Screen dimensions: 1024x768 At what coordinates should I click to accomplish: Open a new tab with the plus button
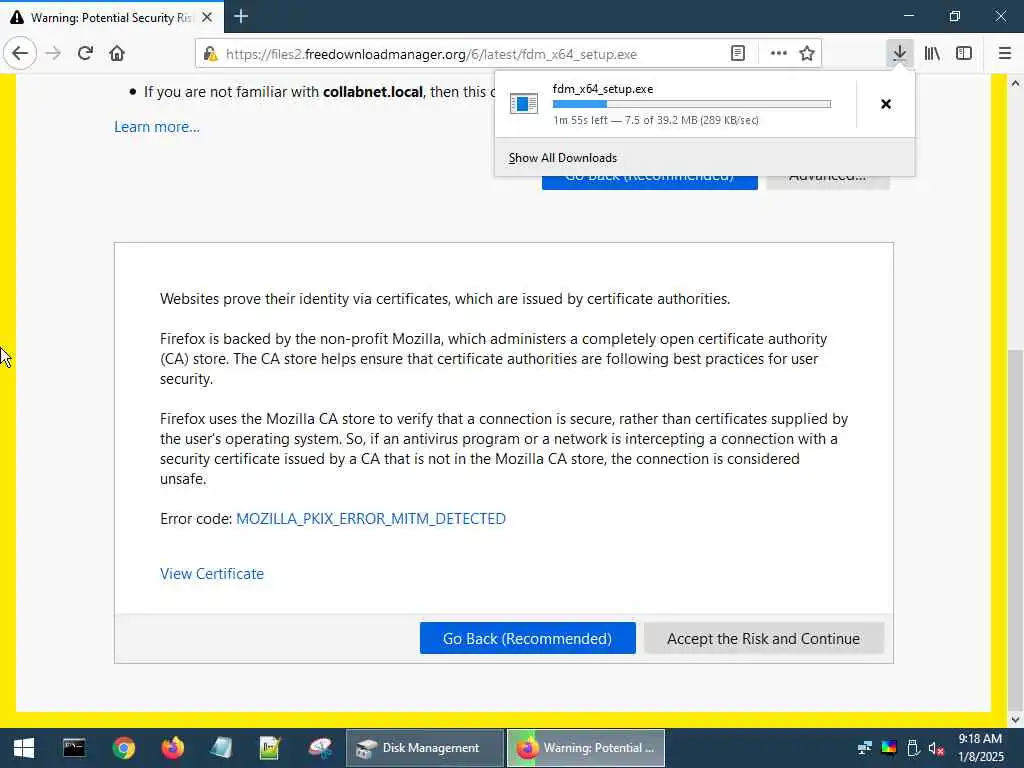tap(241, 16)
